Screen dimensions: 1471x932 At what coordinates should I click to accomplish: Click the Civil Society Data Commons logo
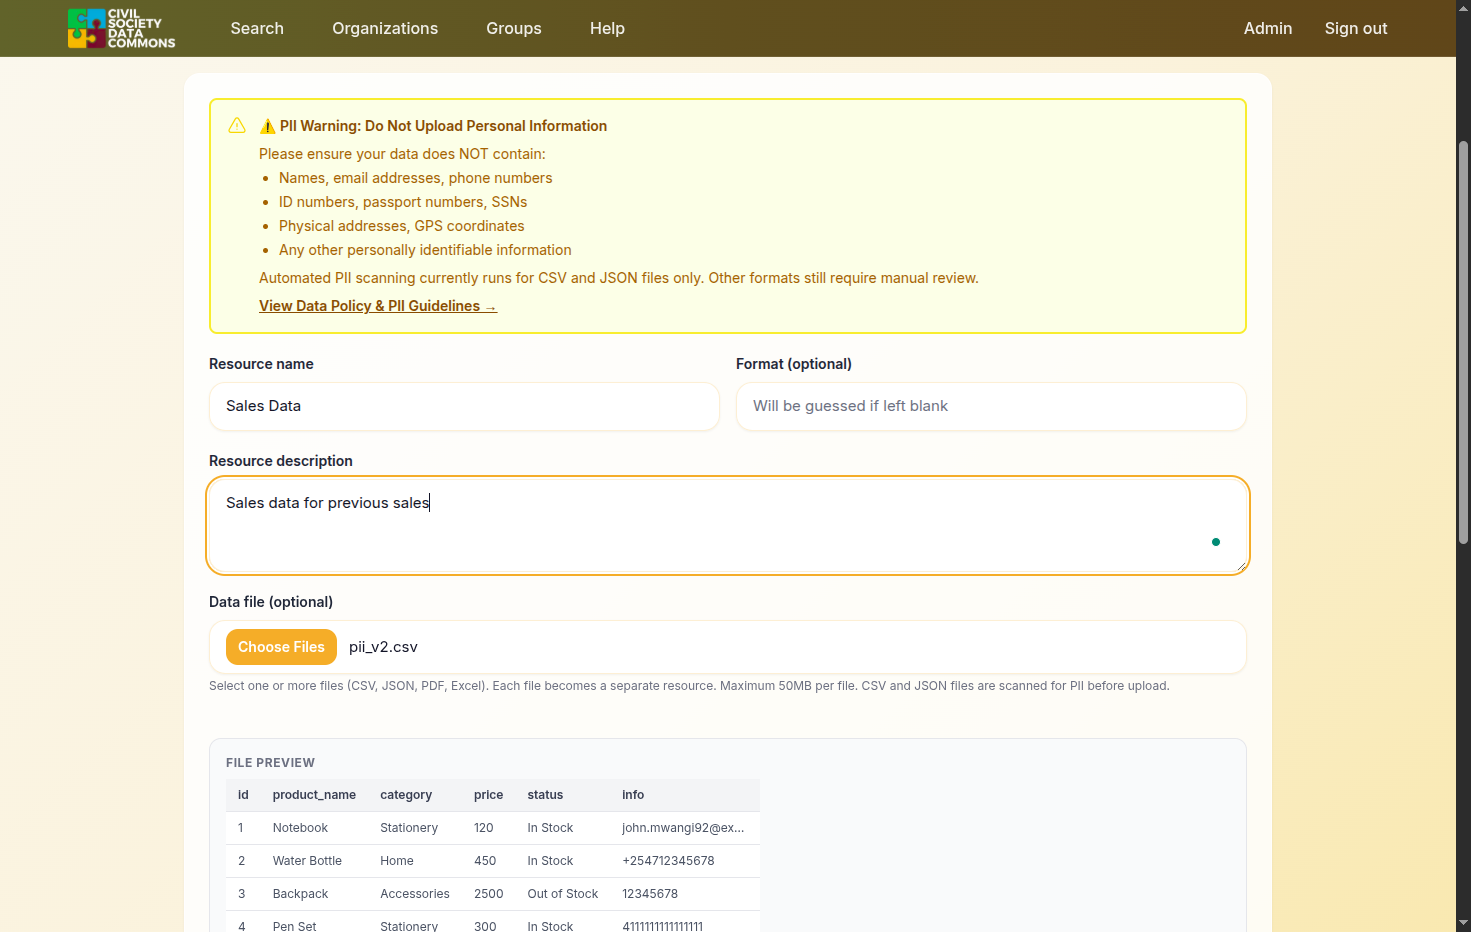121,28
